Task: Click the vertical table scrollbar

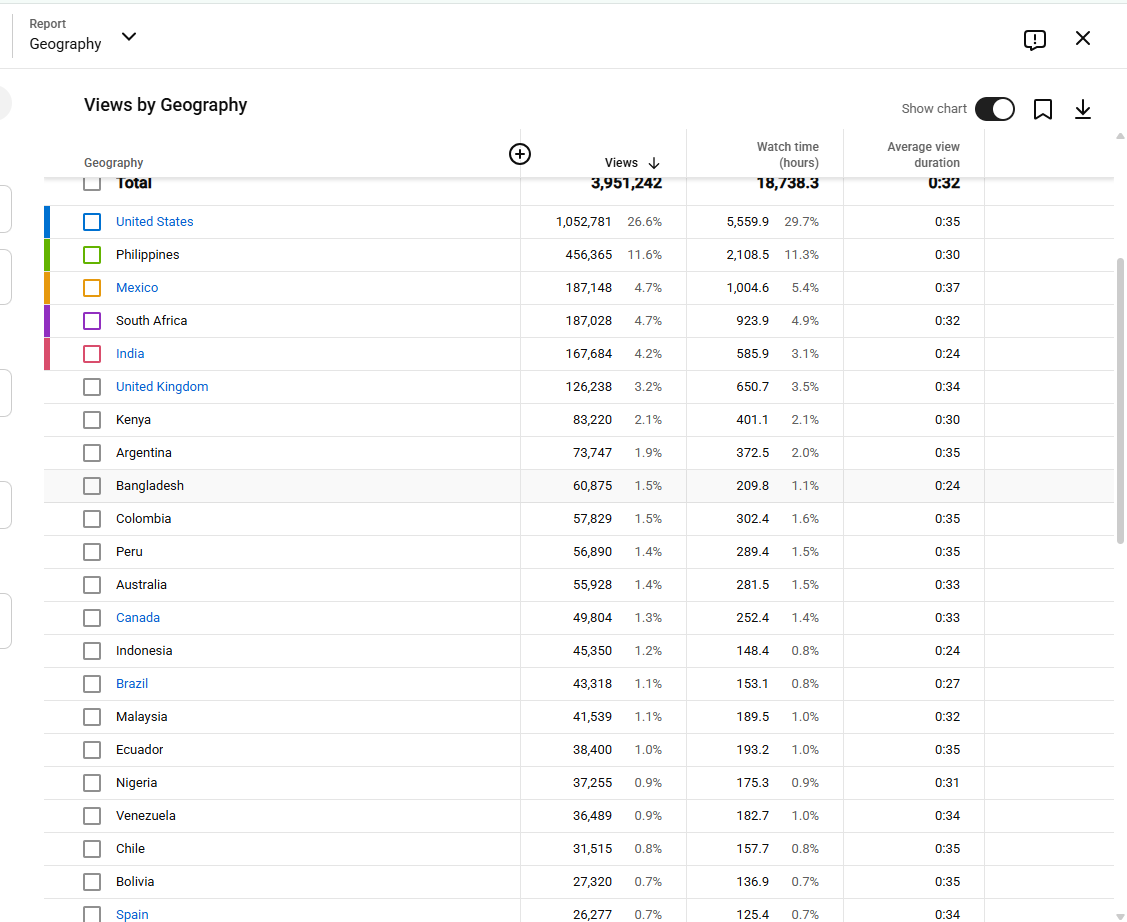Action: click(x=1120, y=401)
